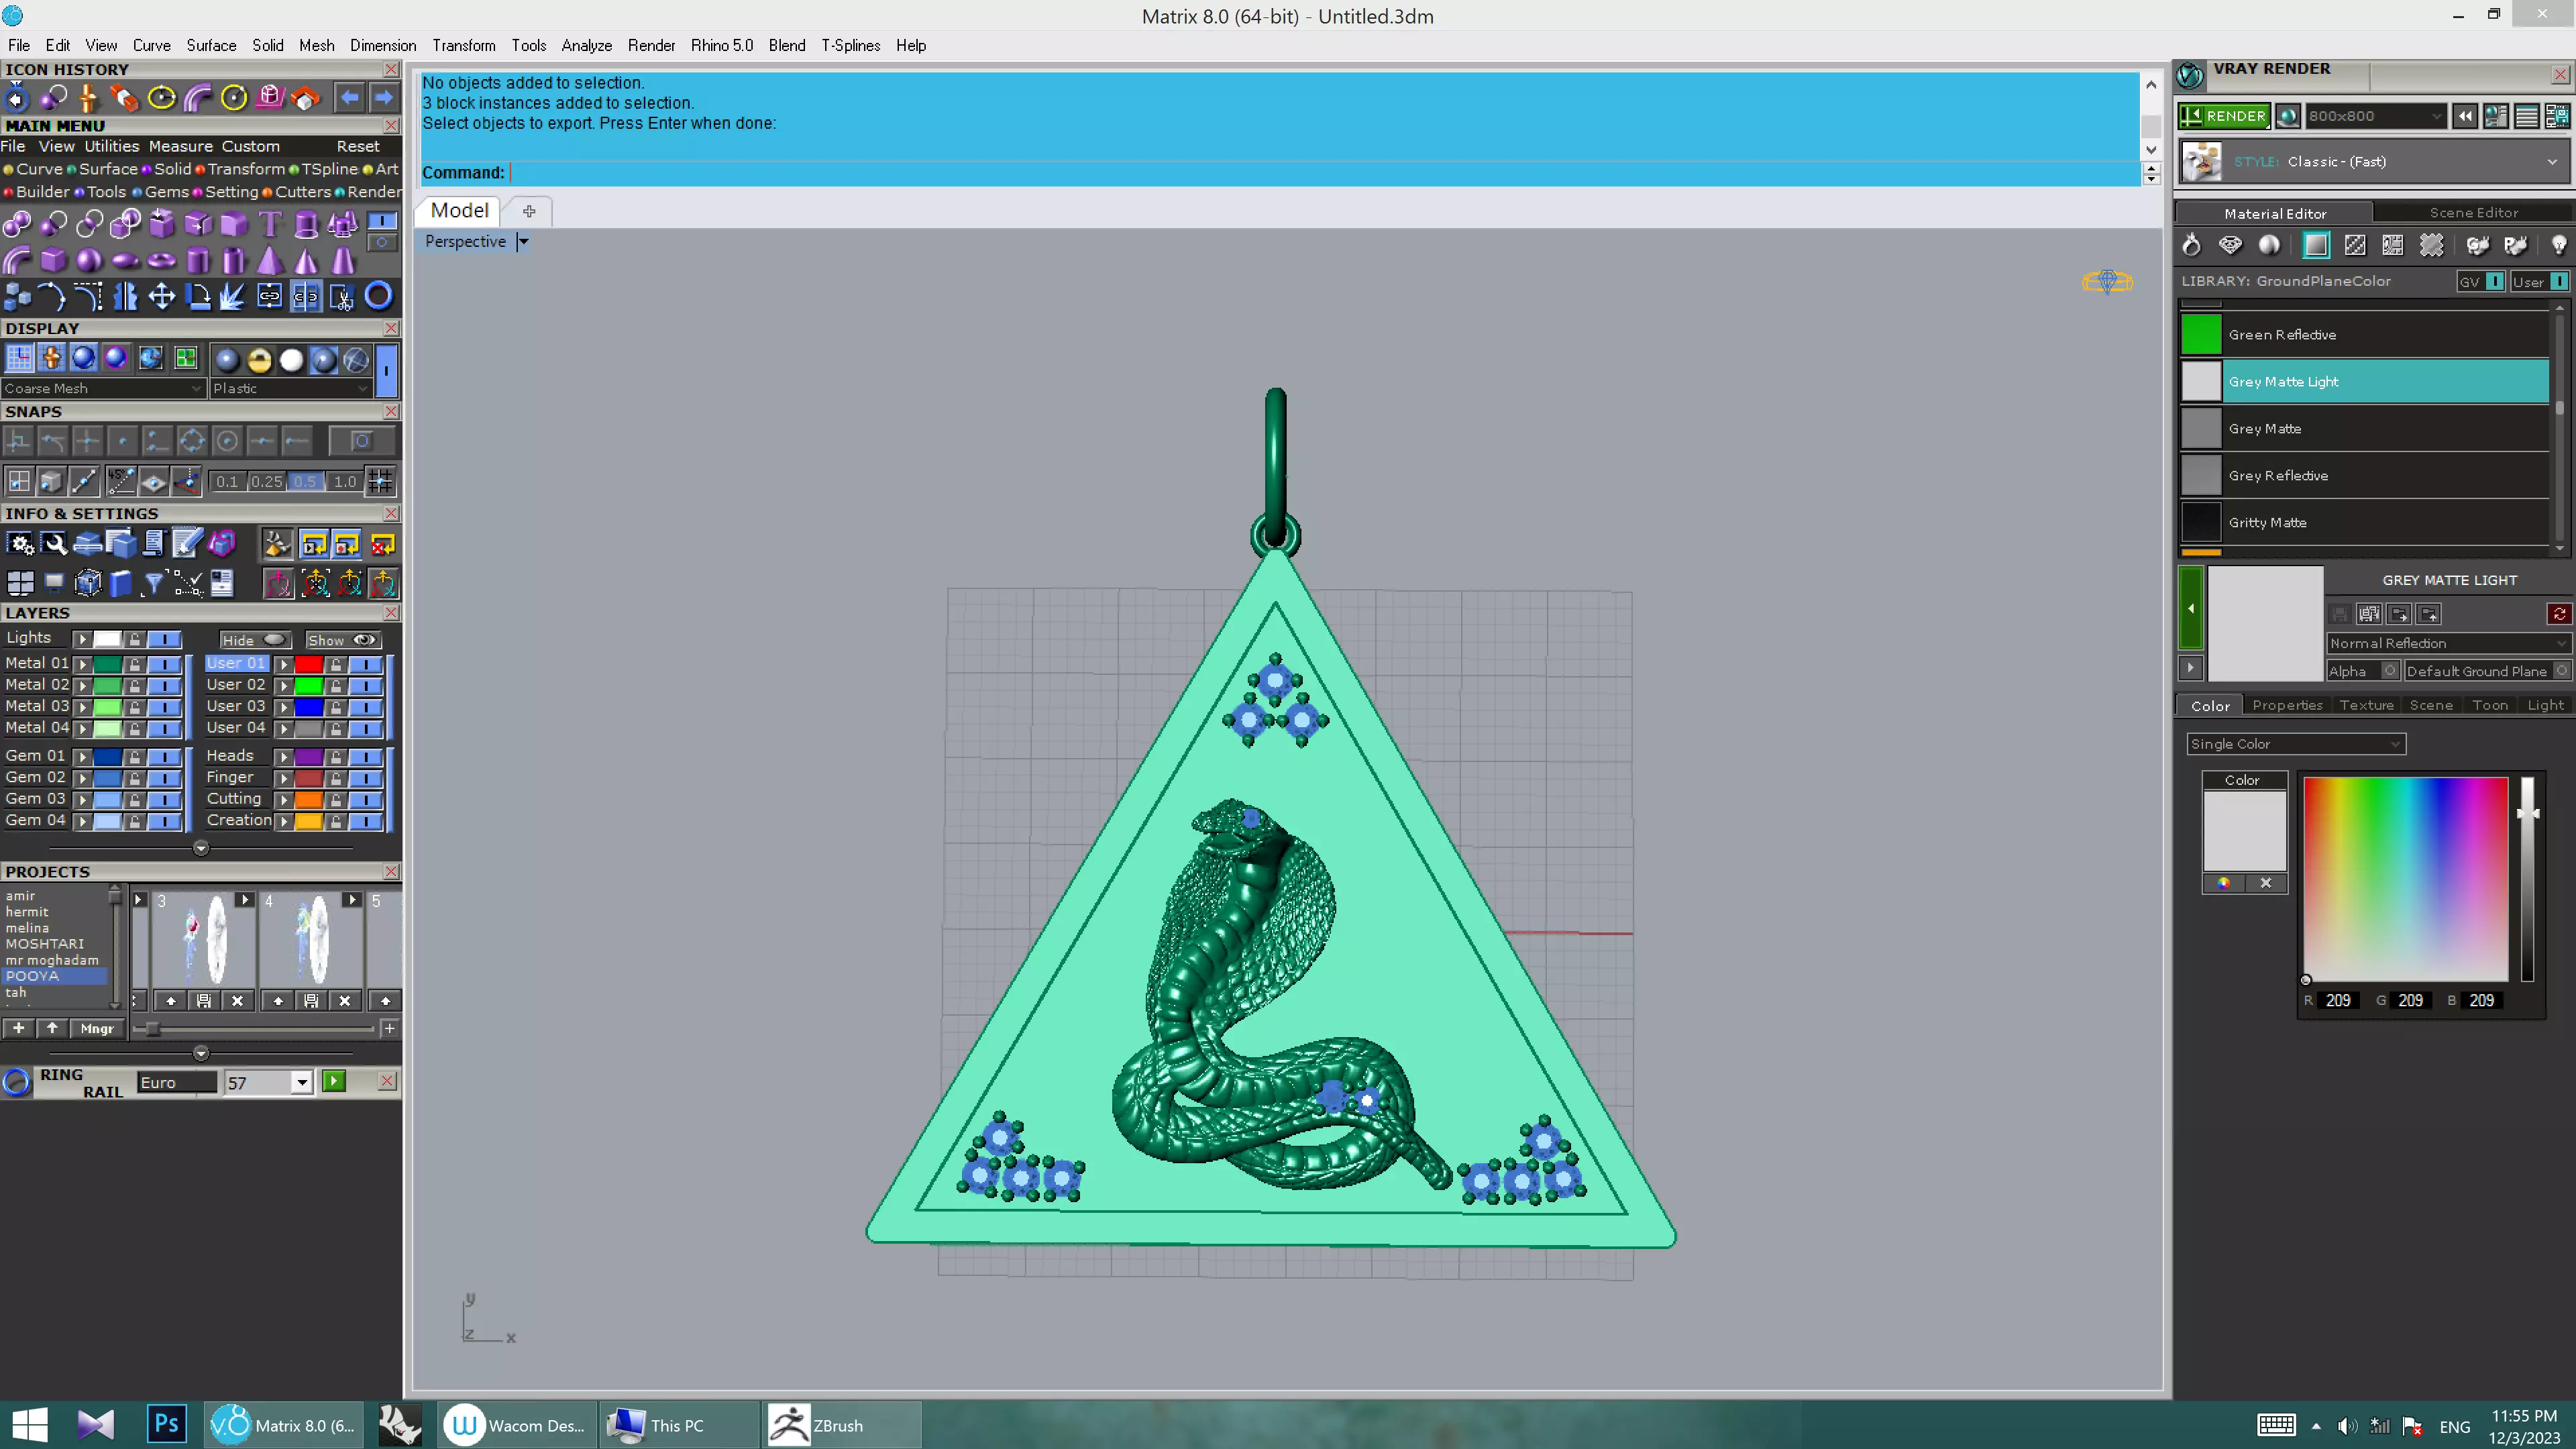The width and height of the screenshot is (2576, 1449).
Task: Select the Text solid tool icon
Action: (x=270, y=223)
